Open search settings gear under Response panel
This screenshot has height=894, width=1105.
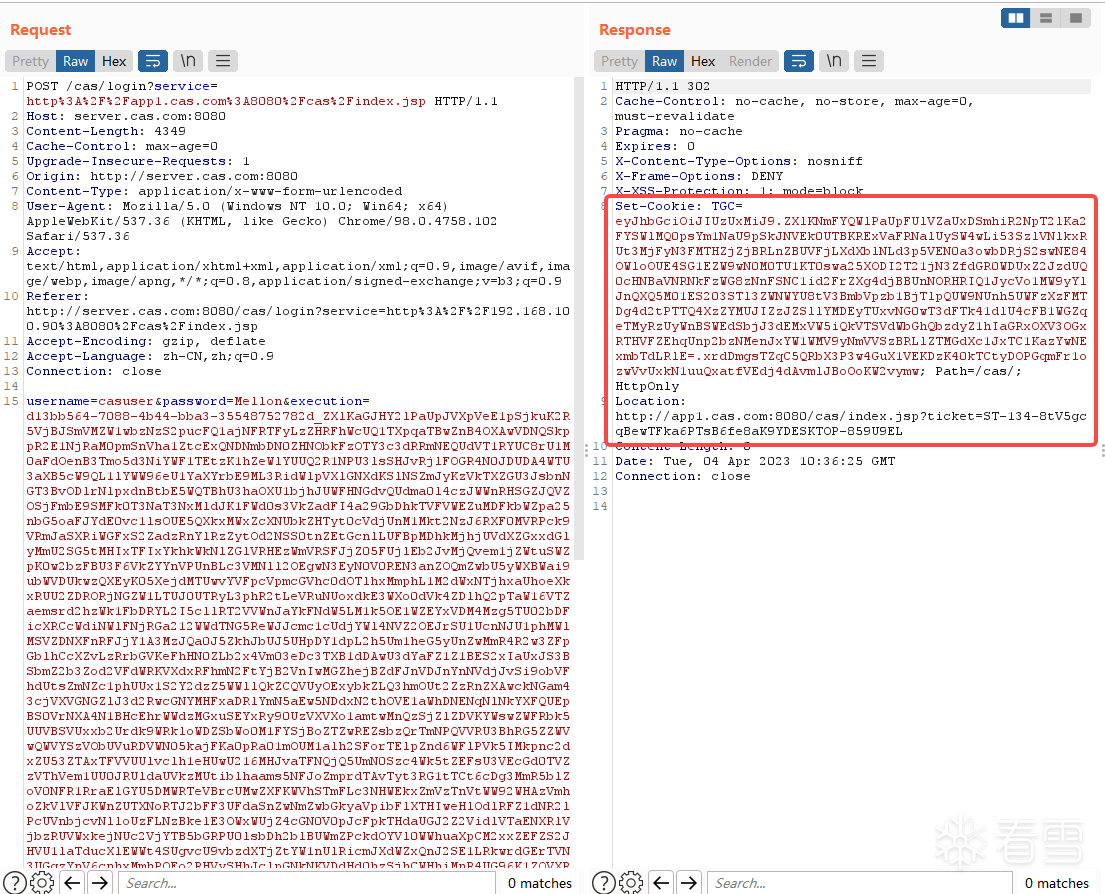(631, 883)
